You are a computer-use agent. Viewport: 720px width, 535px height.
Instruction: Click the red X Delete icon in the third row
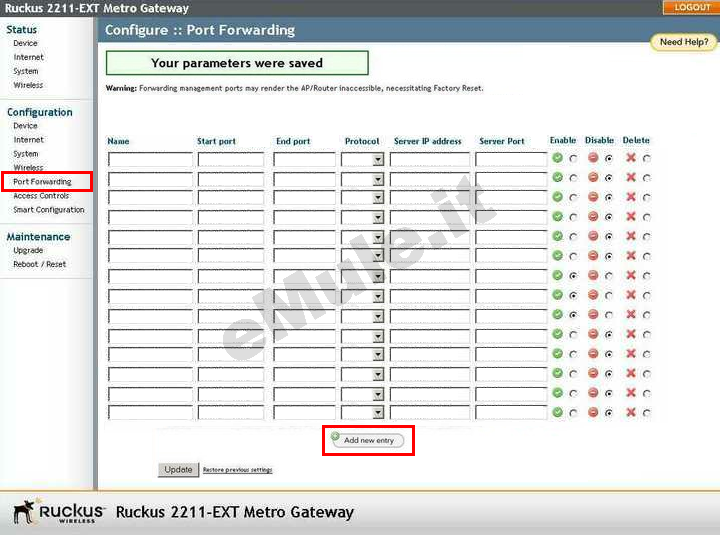(631, 197)
